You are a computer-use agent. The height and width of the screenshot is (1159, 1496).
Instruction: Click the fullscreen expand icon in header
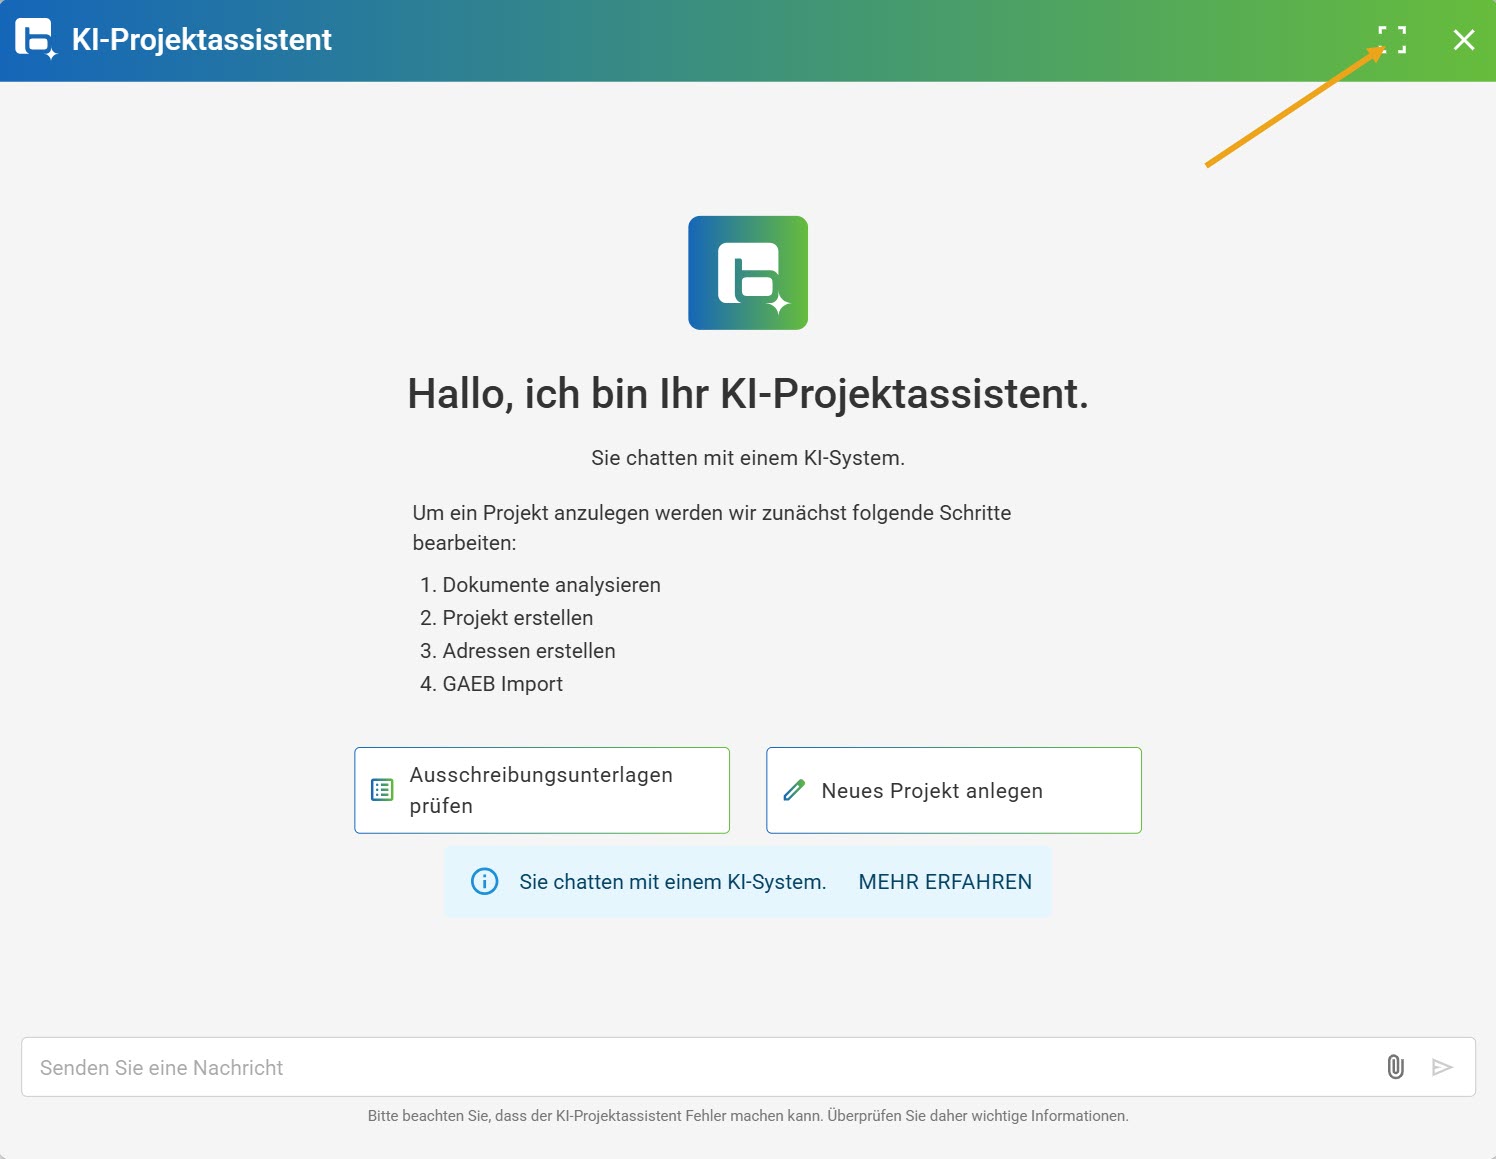point(1392,40)
